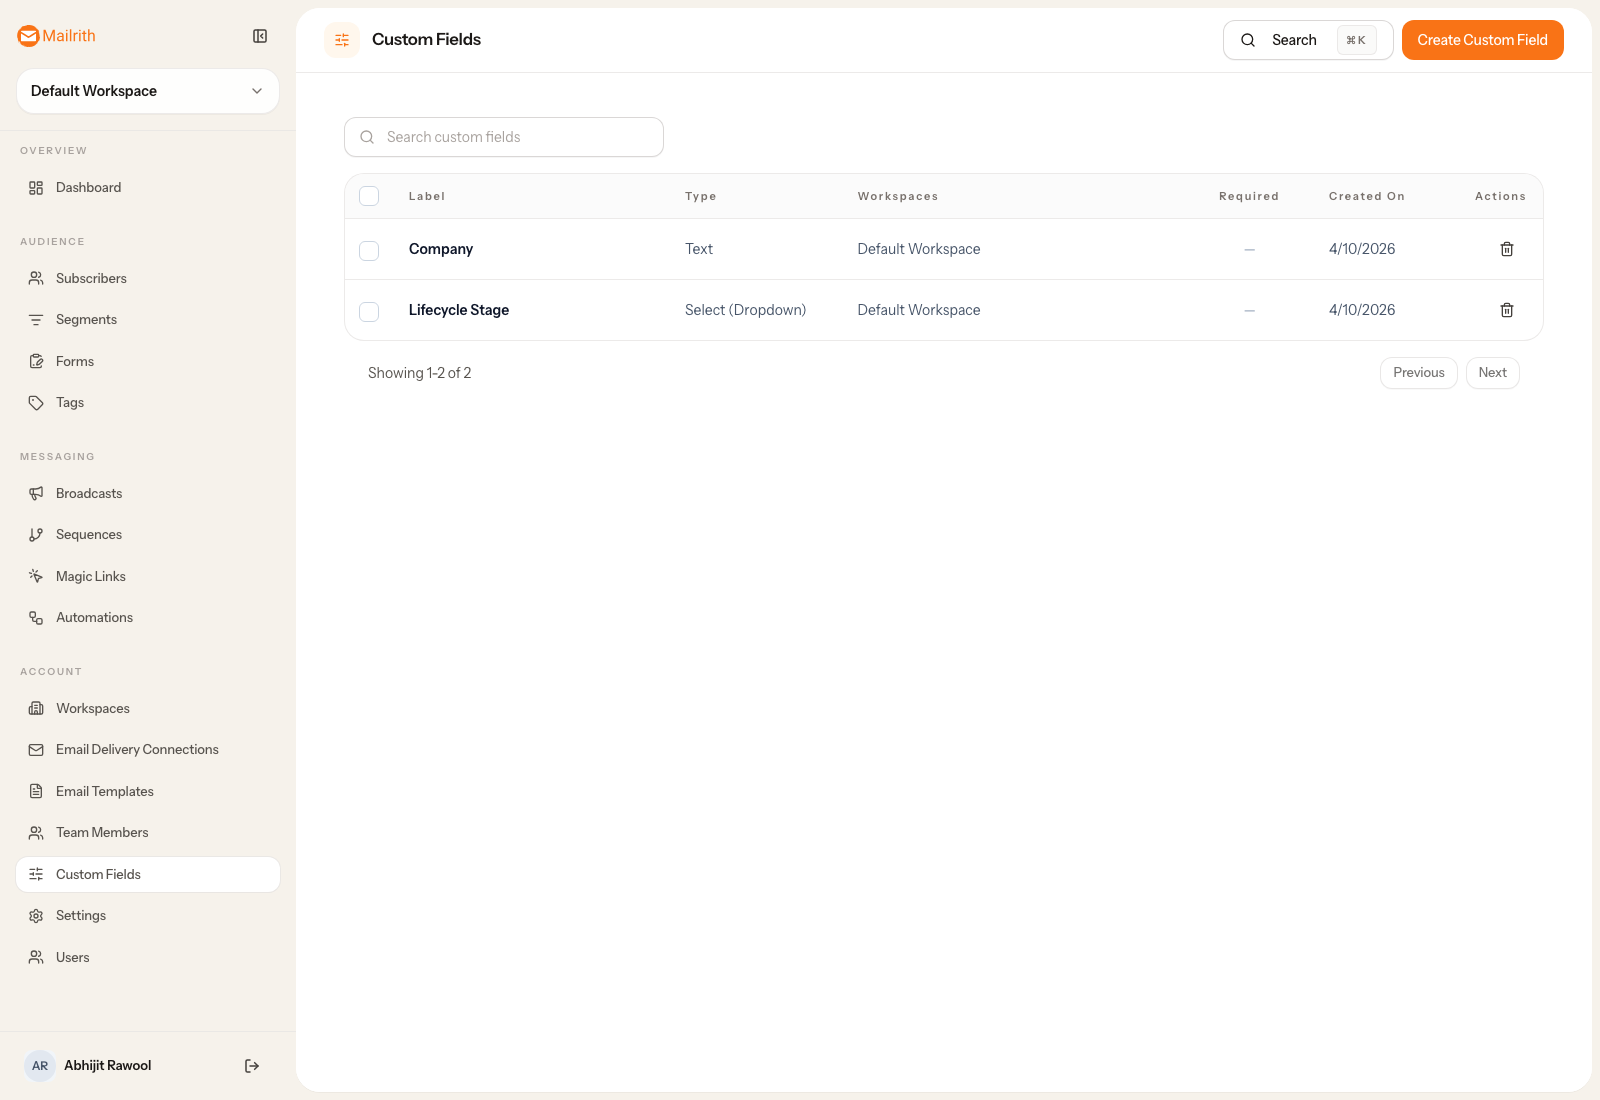Click the Tags icon under Audience
Image resolution: width=1600 pixels, height=1100 pixels.
pyautogui.click(x=36, y=402)
